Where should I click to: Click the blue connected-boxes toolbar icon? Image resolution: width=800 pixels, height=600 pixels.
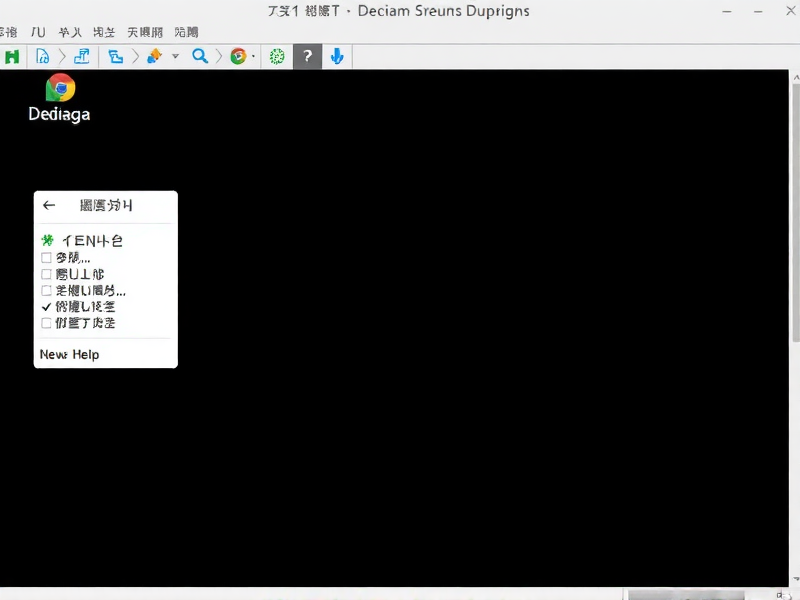(115, 57)
